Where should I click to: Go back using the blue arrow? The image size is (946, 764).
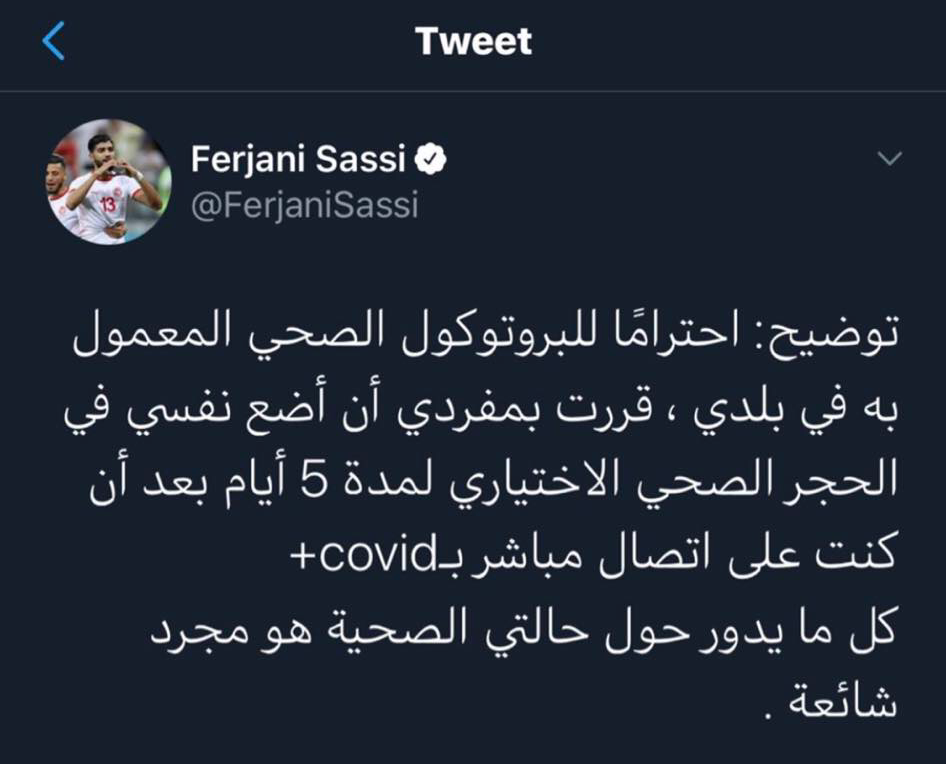(x=54, y=41)
